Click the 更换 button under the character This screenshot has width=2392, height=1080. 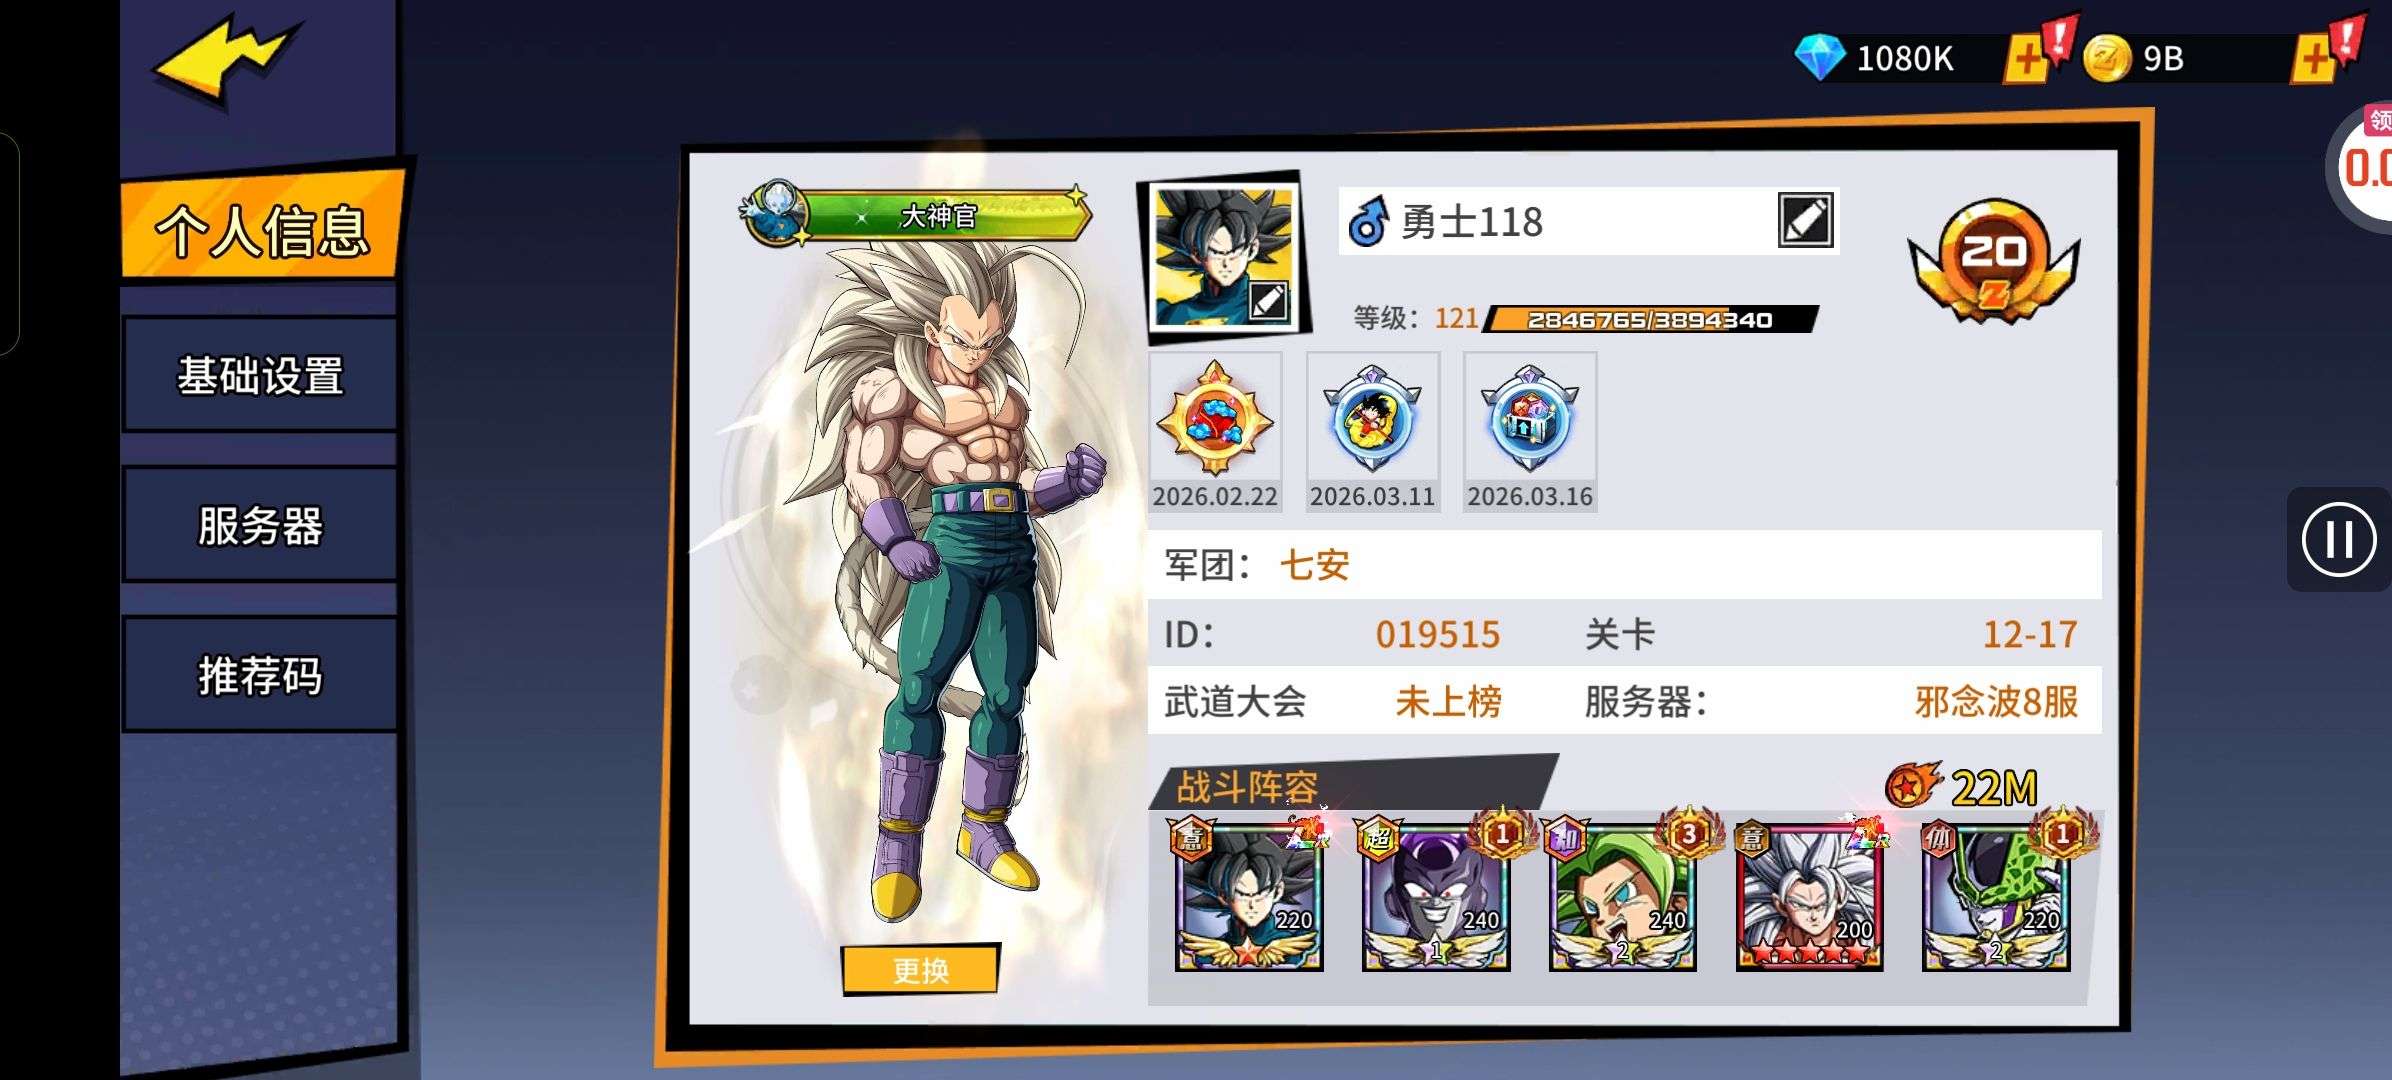click(x=920, y=969)
